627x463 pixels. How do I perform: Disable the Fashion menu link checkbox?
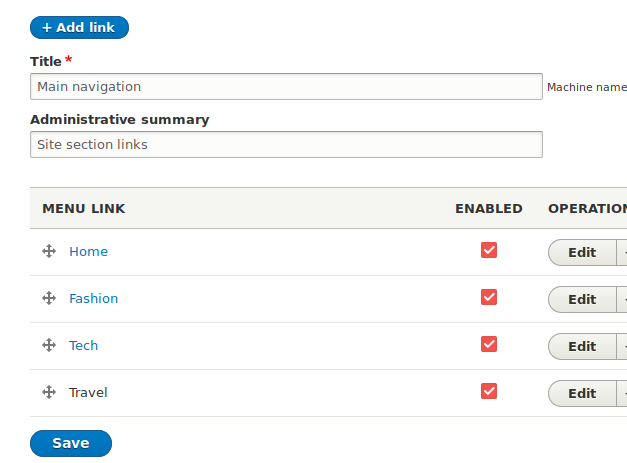point(489,297)
